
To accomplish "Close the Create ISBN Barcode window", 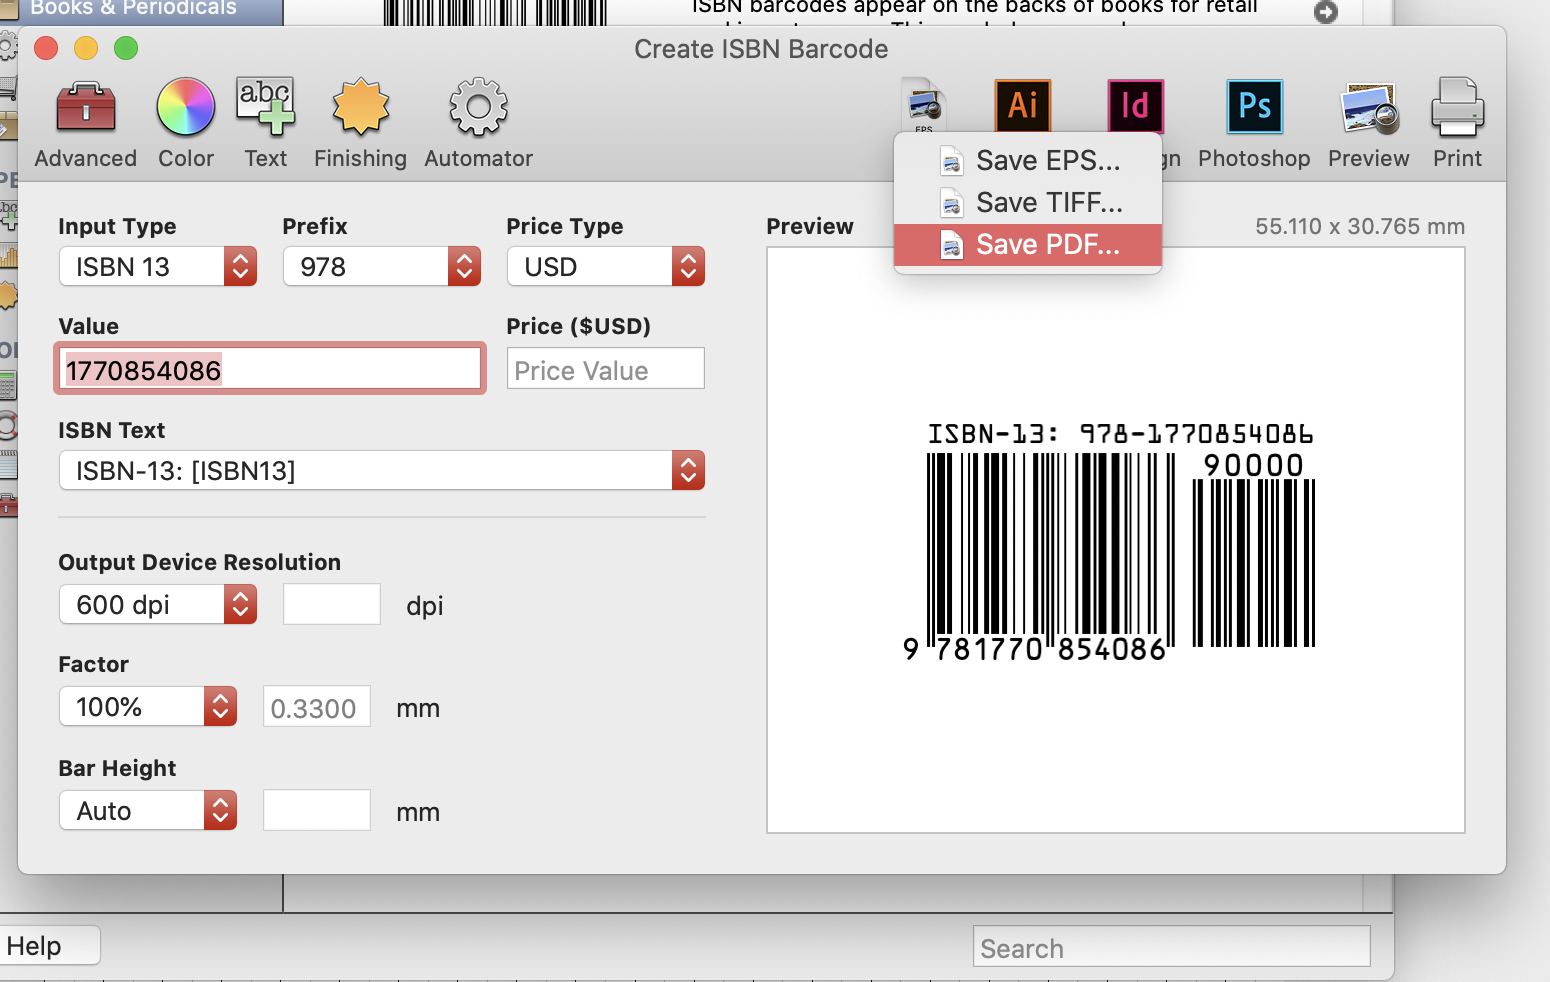I will [x=46, y=48].
